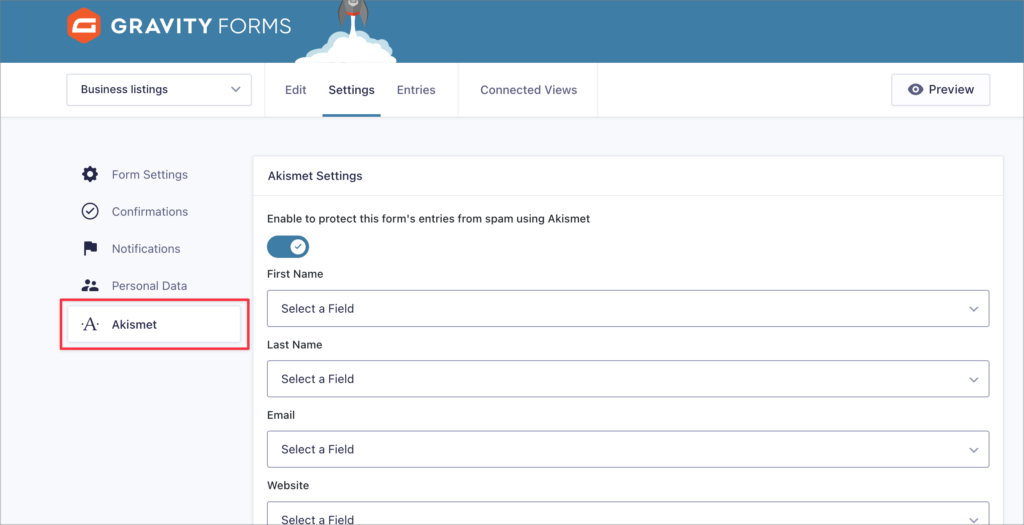1024x525 pixels.
Task: Disable the Akismet spam protection toggle
Action: (288, 247)
